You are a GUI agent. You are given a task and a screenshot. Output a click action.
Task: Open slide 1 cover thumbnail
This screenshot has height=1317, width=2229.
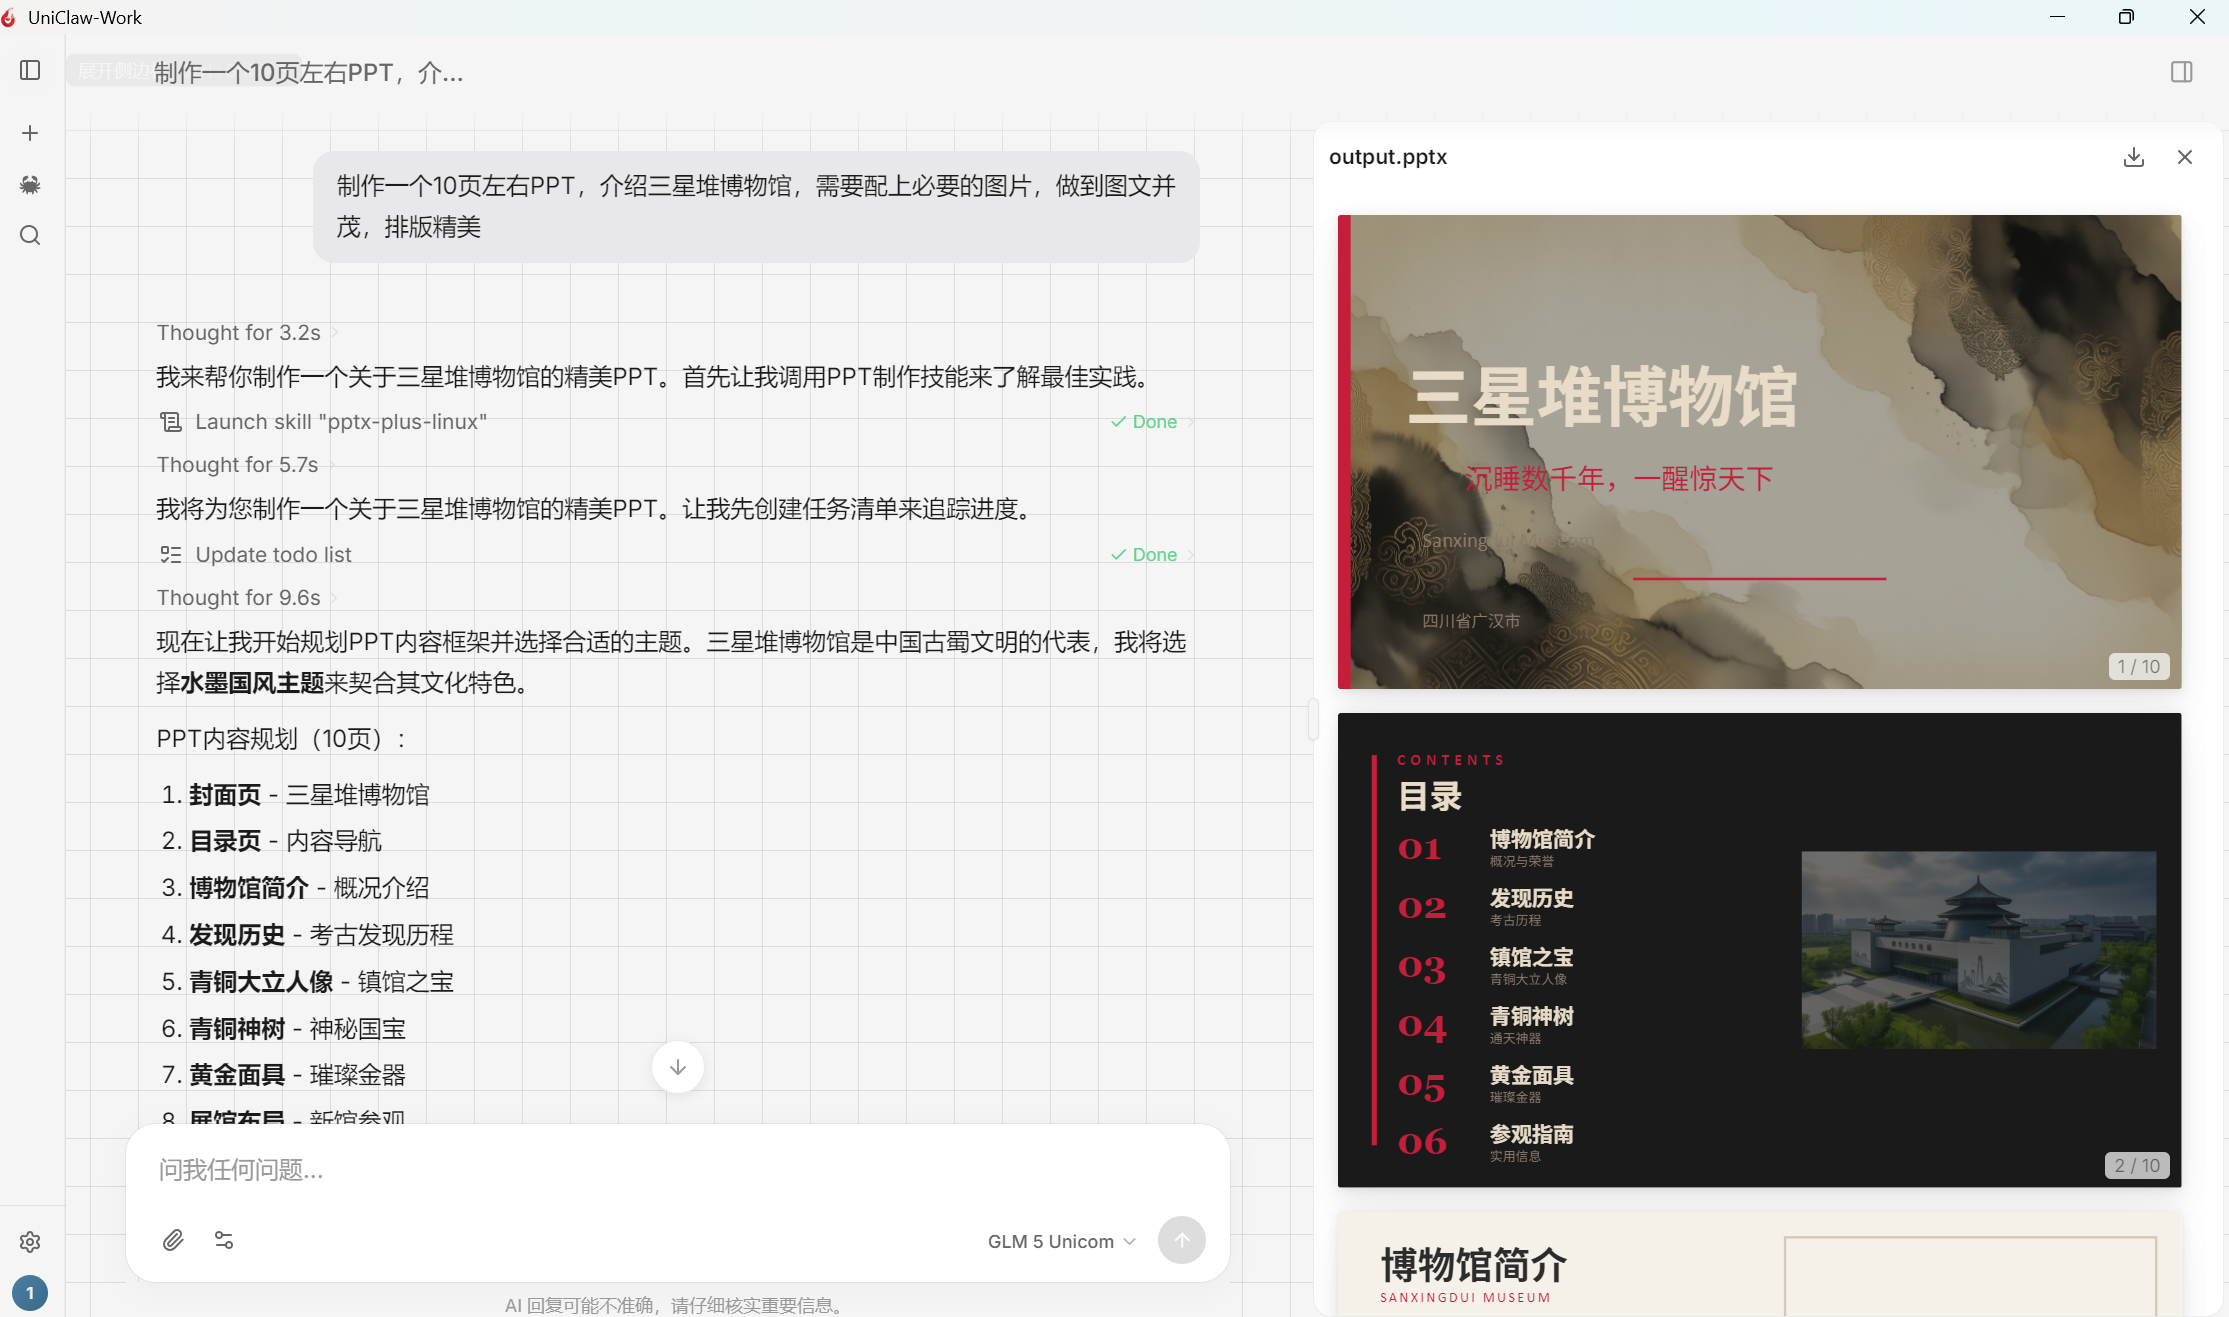[1759, 451]
